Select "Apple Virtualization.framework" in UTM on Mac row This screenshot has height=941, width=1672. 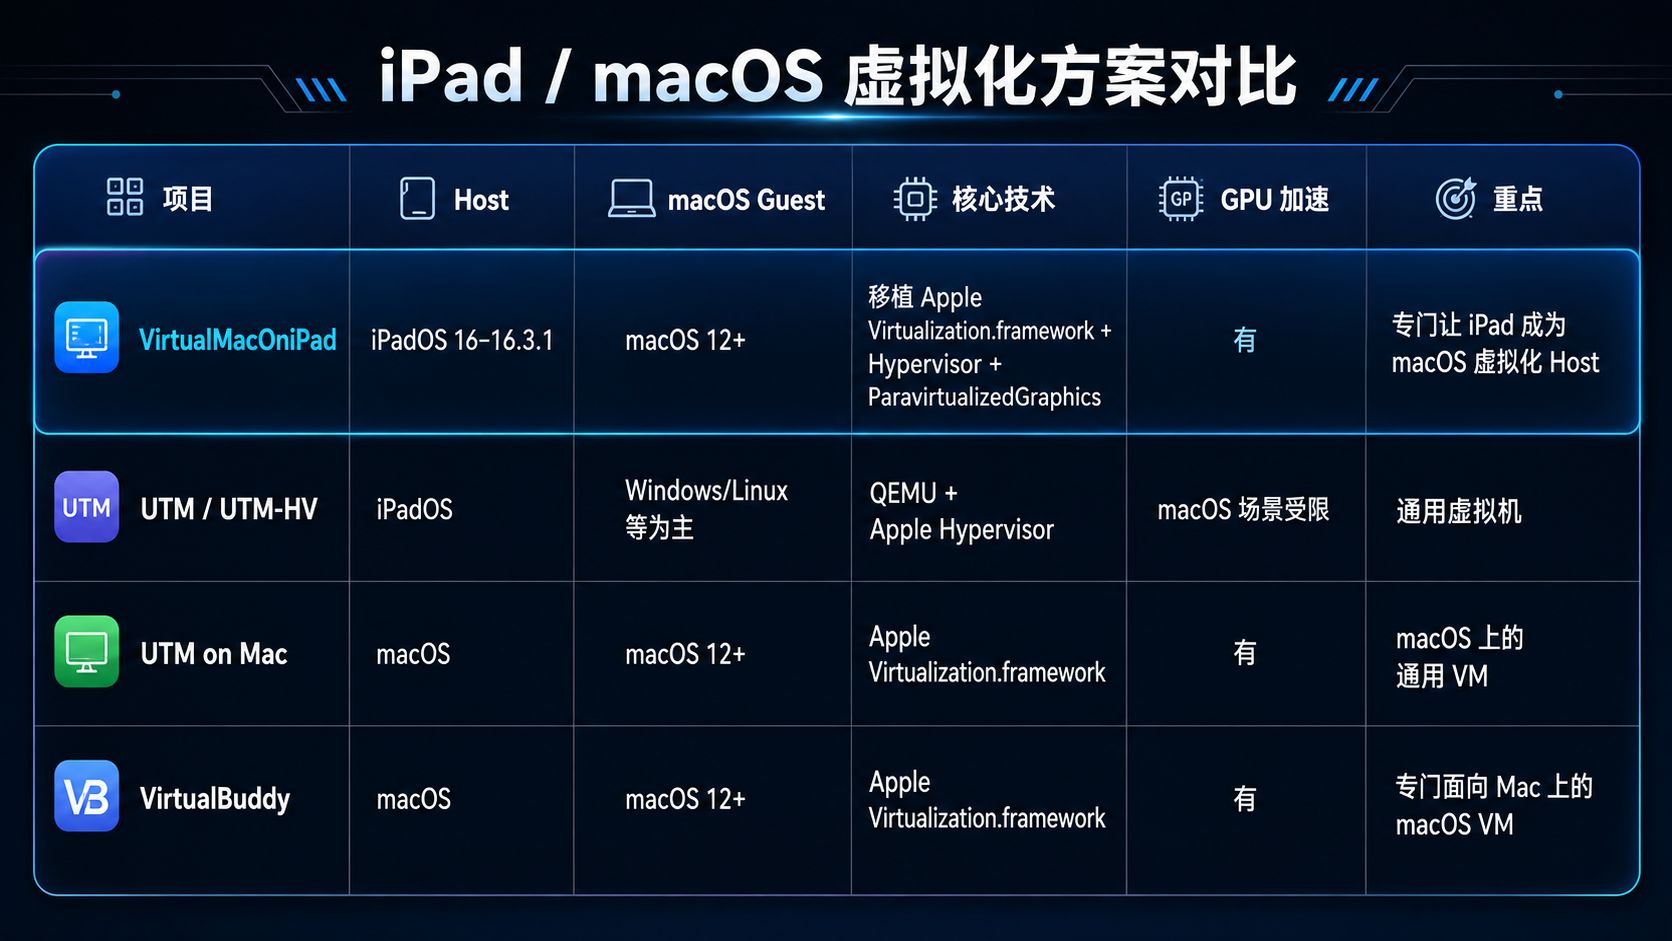988,654
